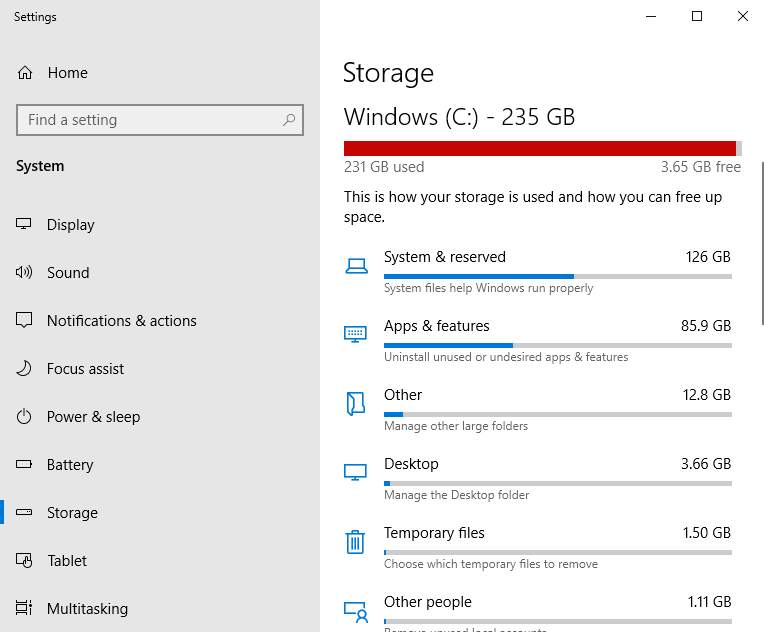This screenshot has width=764, height=632.
Task: Maximize the Settings window
Action: (697, 16)
